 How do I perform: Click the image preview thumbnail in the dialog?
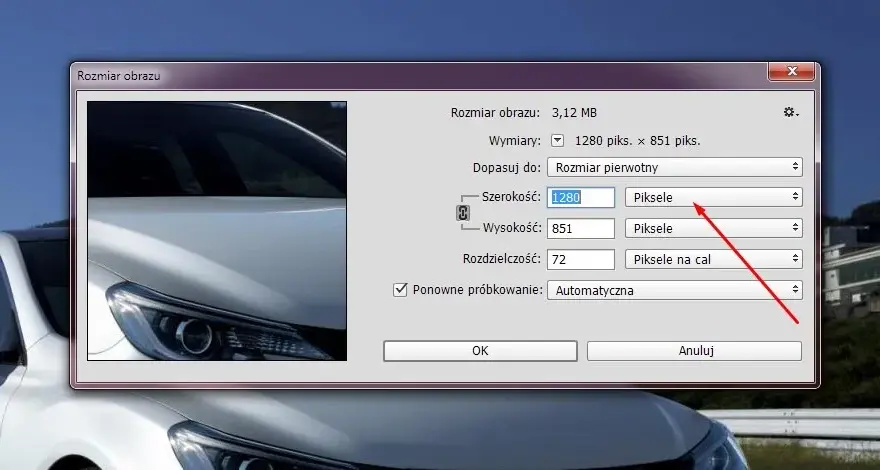click(x=217, y=231)
